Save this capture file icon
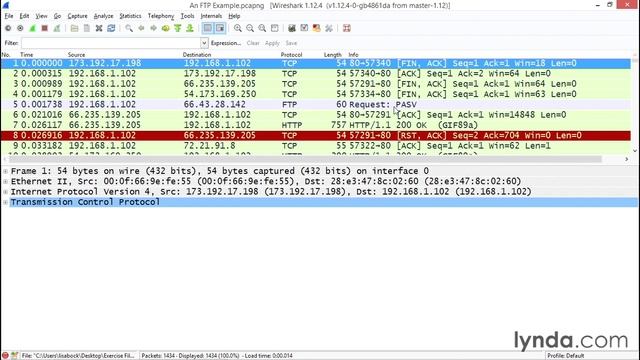This screenshot has width=640, height=360. (87, 28)
